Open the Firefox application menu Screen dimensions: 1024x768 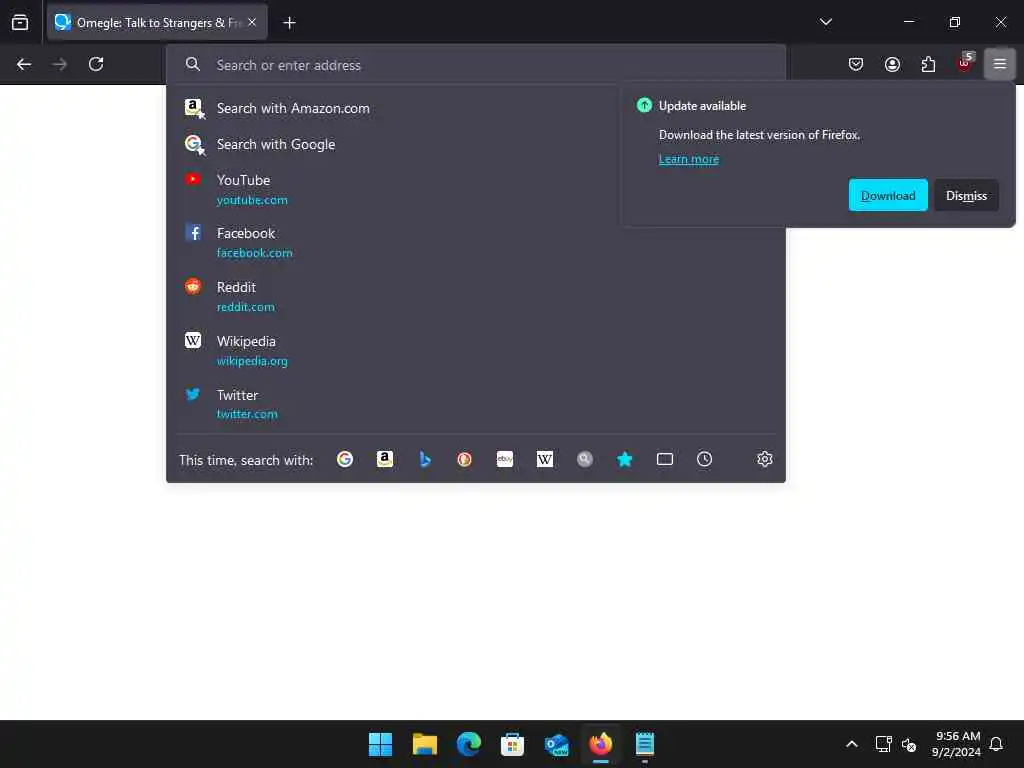(x=1000, y=64)
